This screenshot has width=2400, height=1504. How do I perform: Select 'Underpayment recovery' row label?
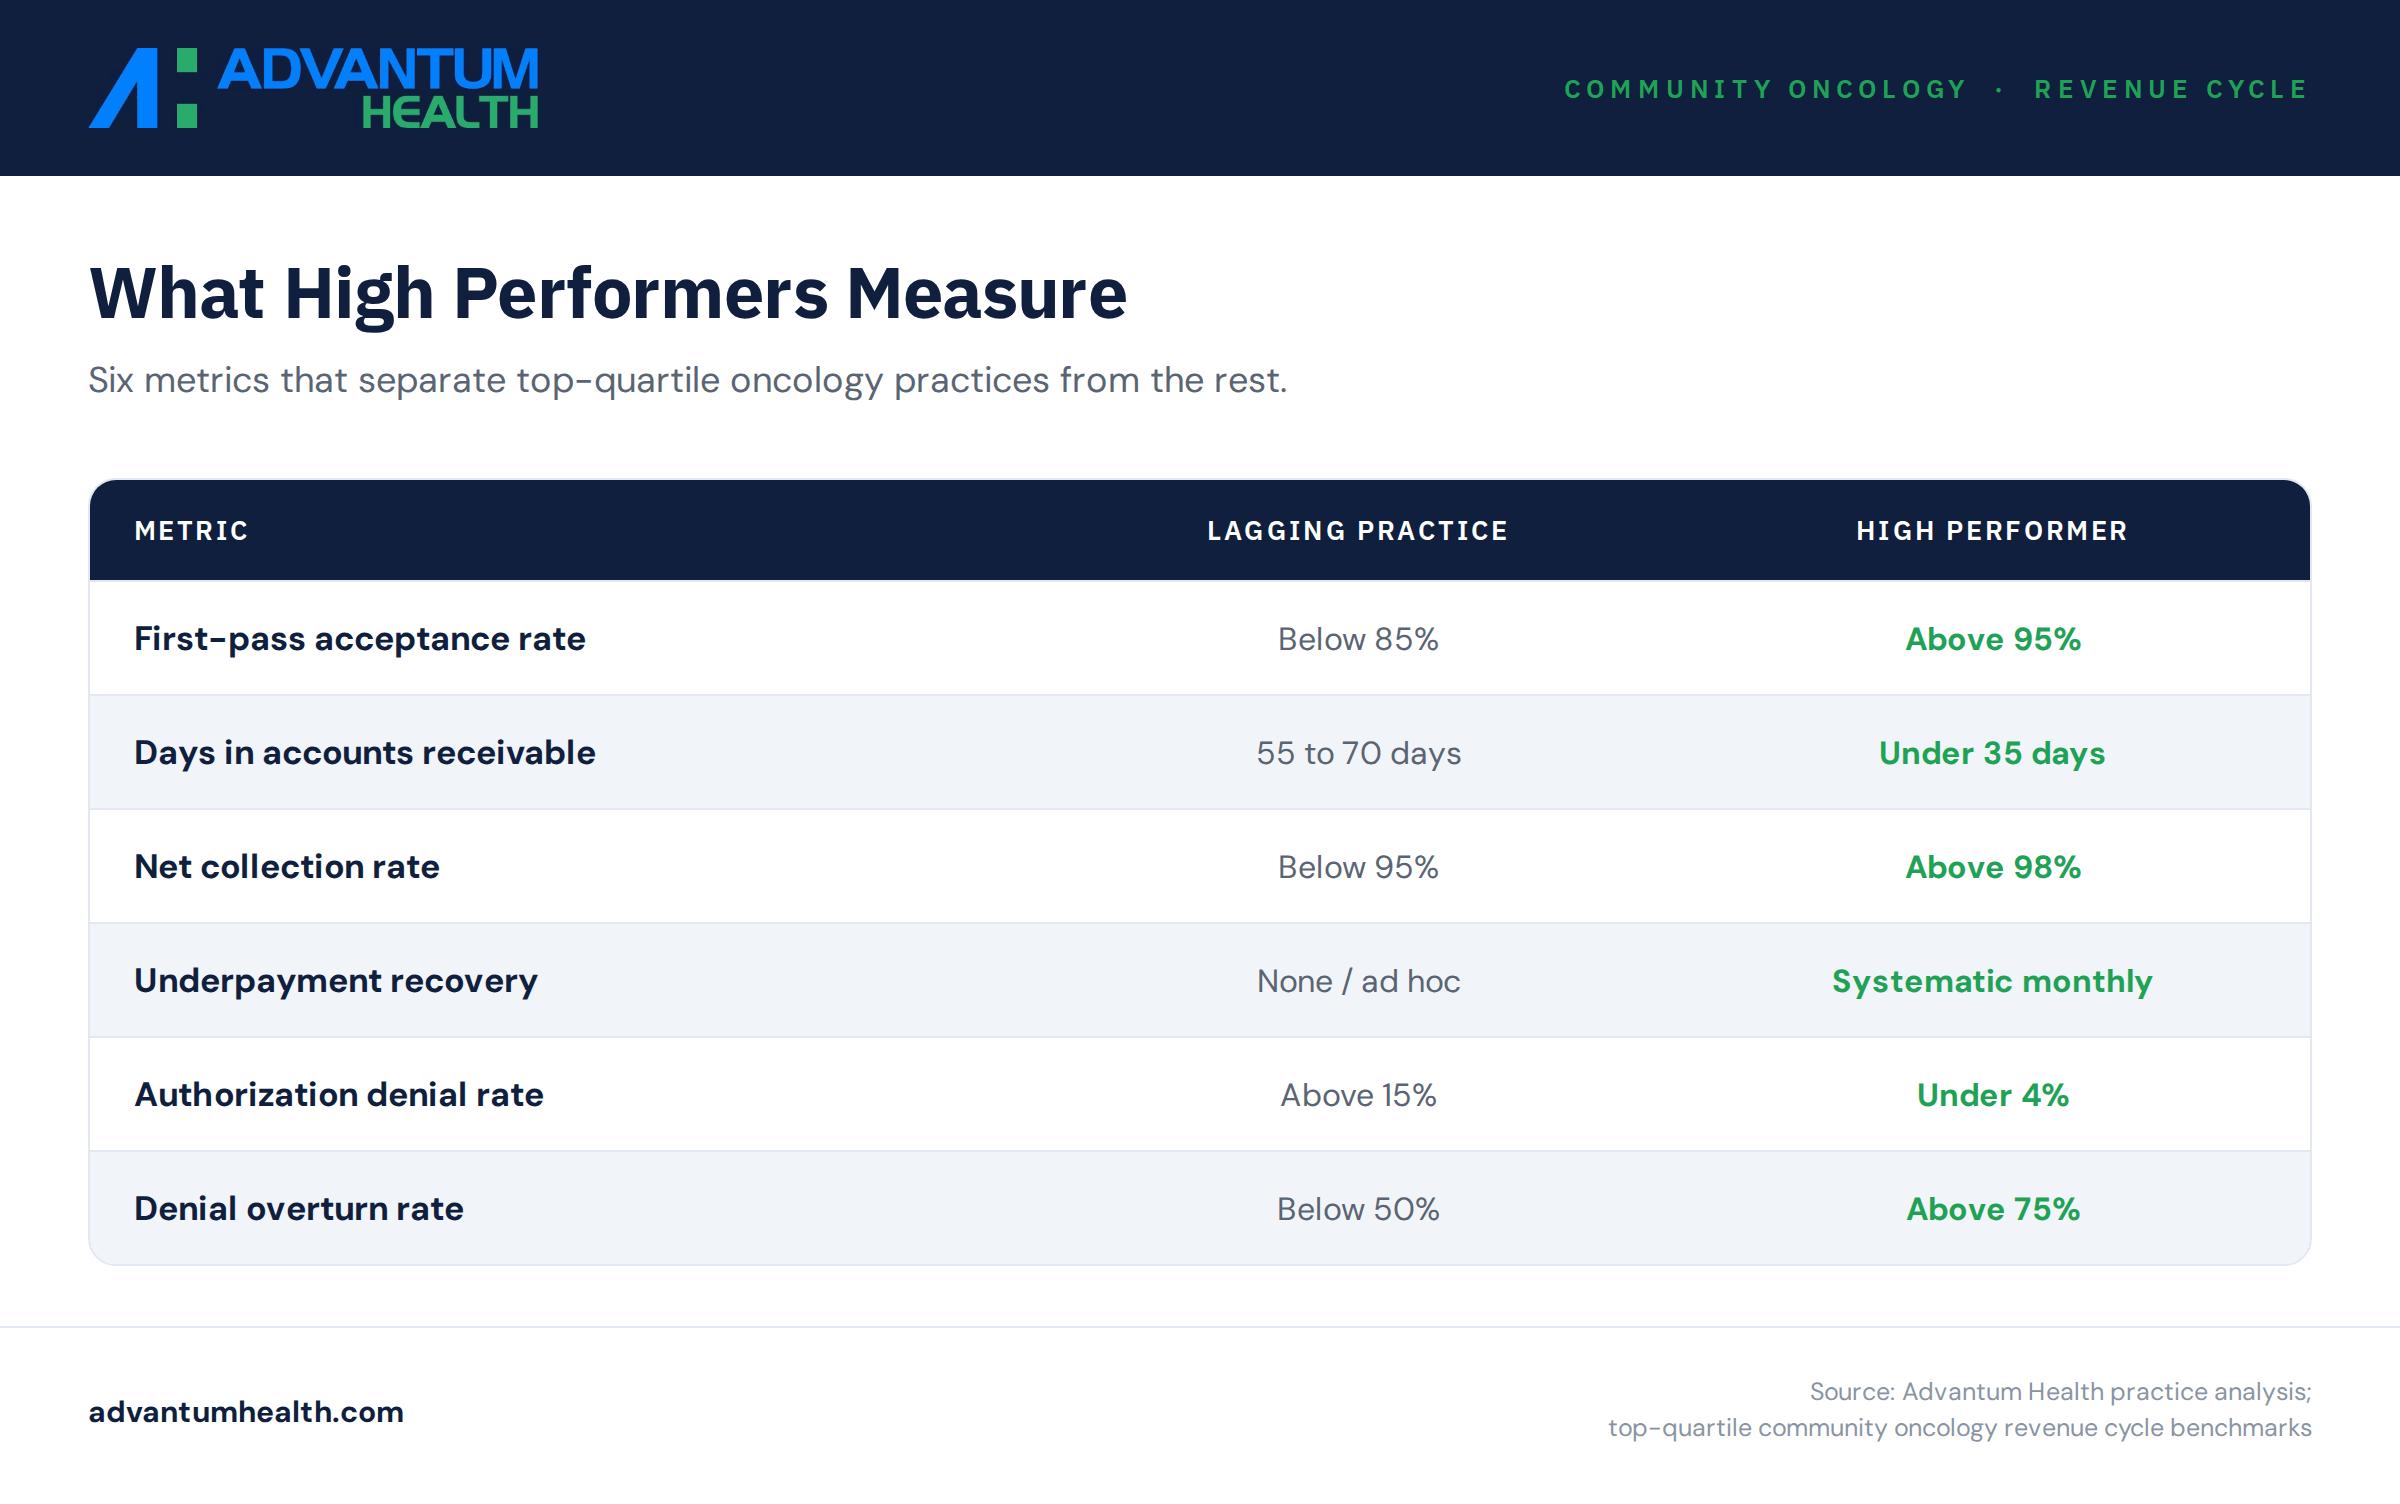pyautogui.click(x=336, y=981)
